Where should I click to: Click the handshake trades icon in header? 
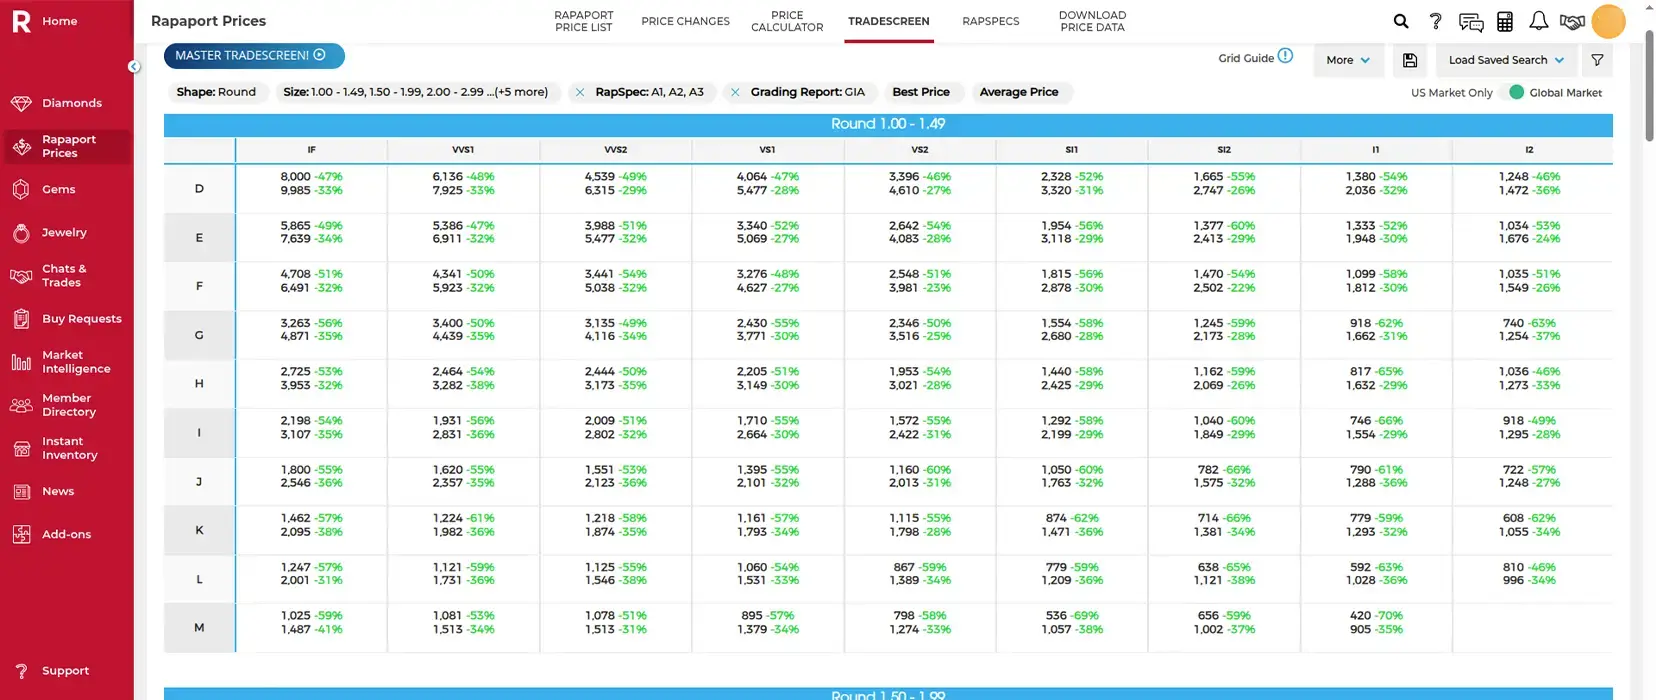click(x=1572, y=21)
